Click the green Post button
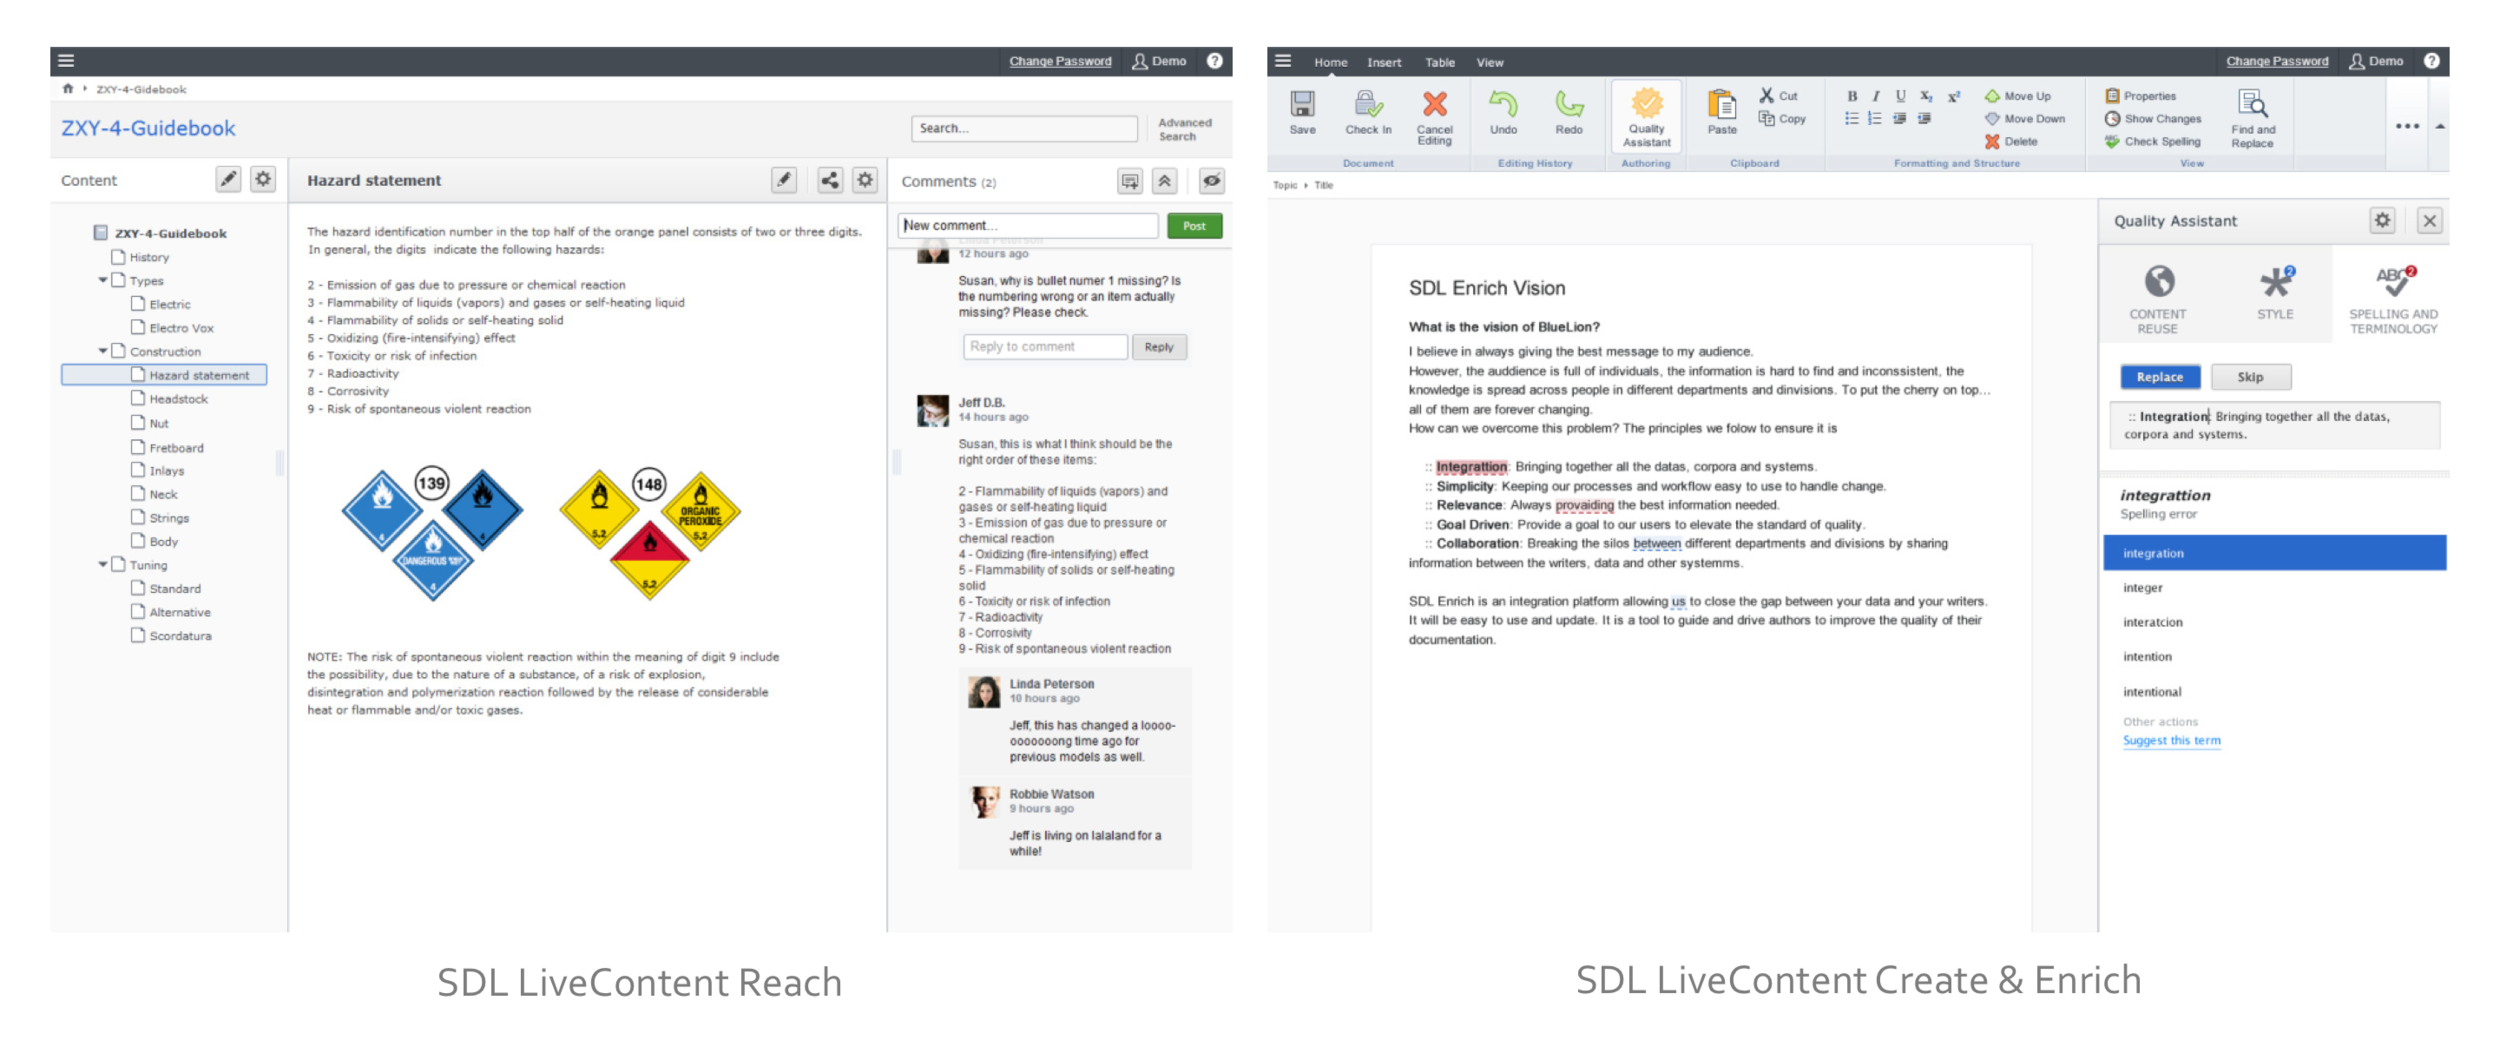This screenshot has width=2500, height=1040. pyautogui.click(x=1194, y=226)
